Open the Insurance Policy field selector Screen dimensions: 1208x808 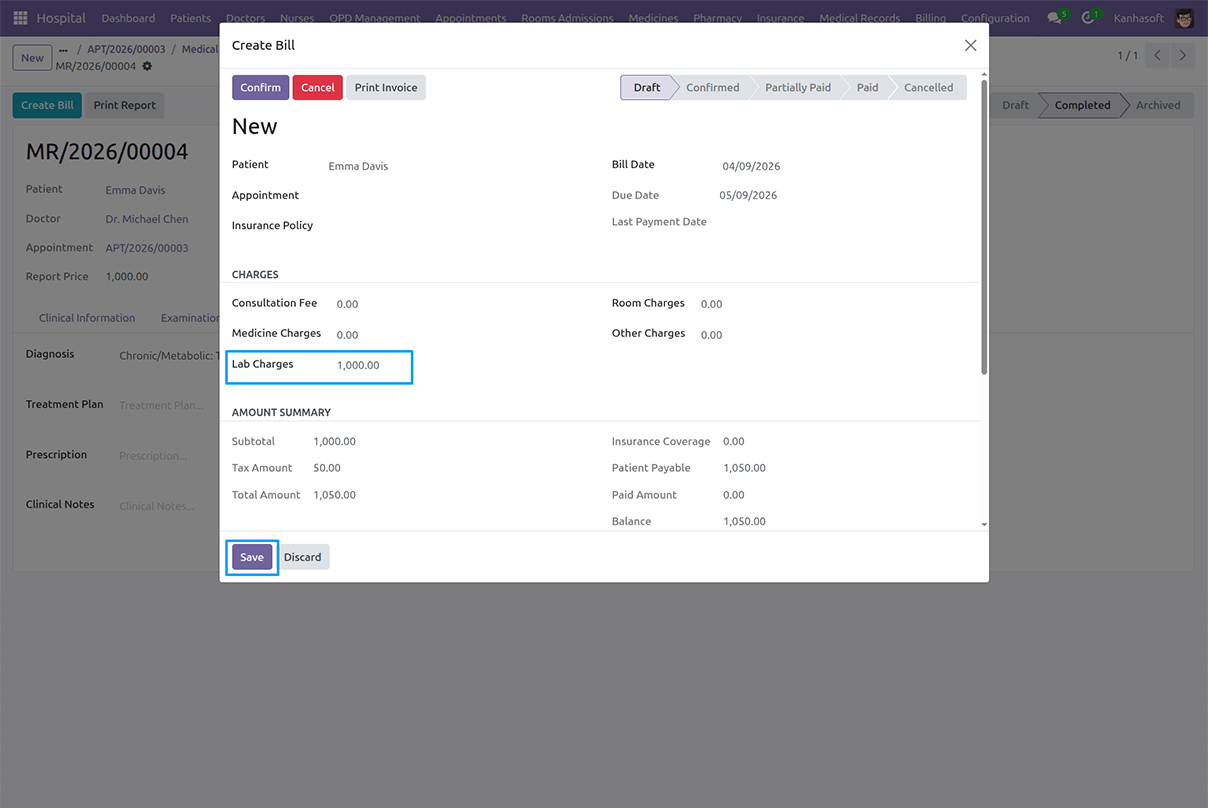pyautogui.click(x=400, y=226)
